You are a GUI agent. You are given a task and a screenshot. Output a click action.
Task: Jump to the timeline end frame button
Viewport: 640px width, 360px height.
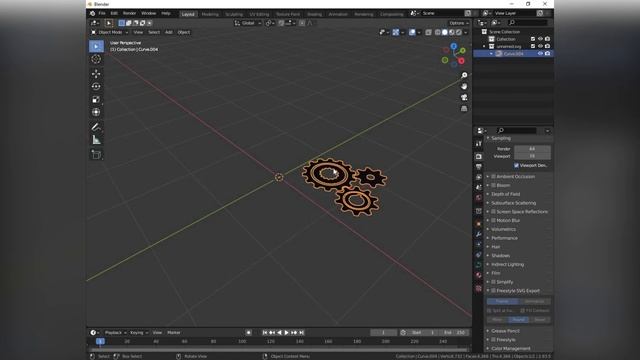[302, 333]
